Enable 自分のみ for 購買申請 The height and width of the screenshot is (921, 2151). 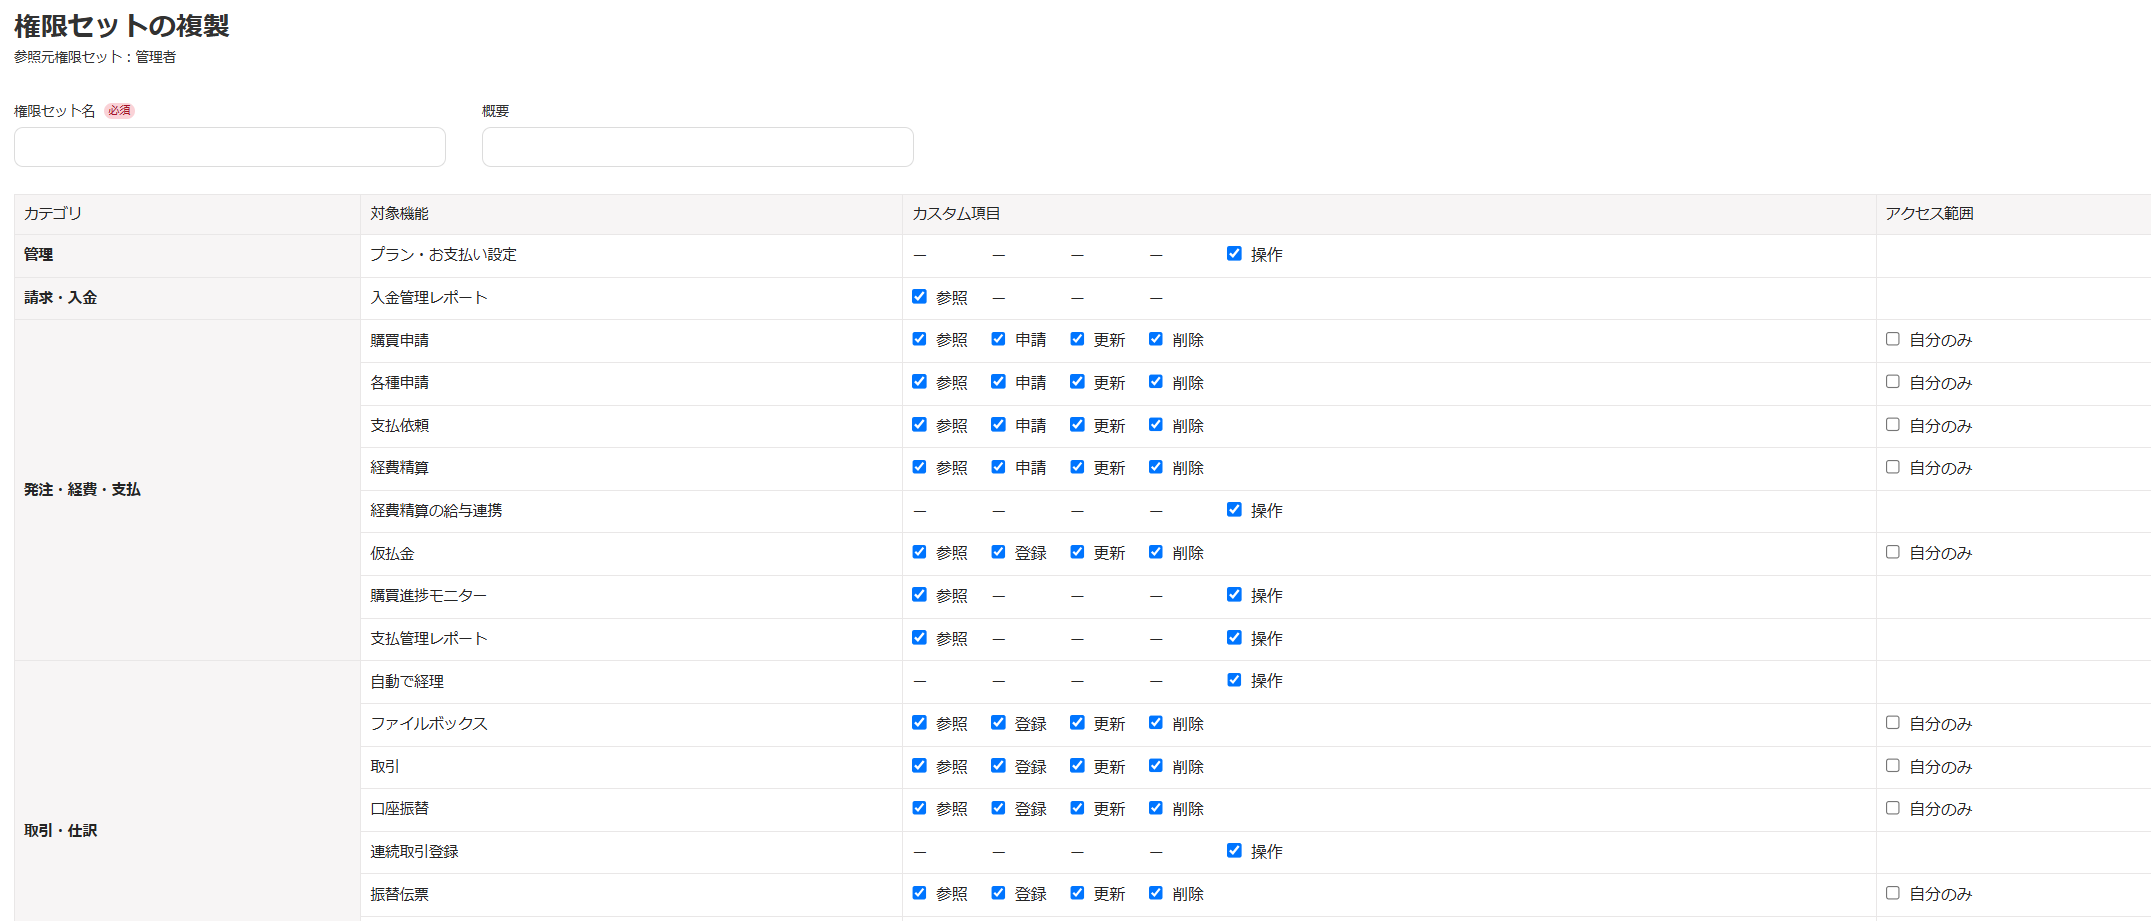click(1892, 339)
